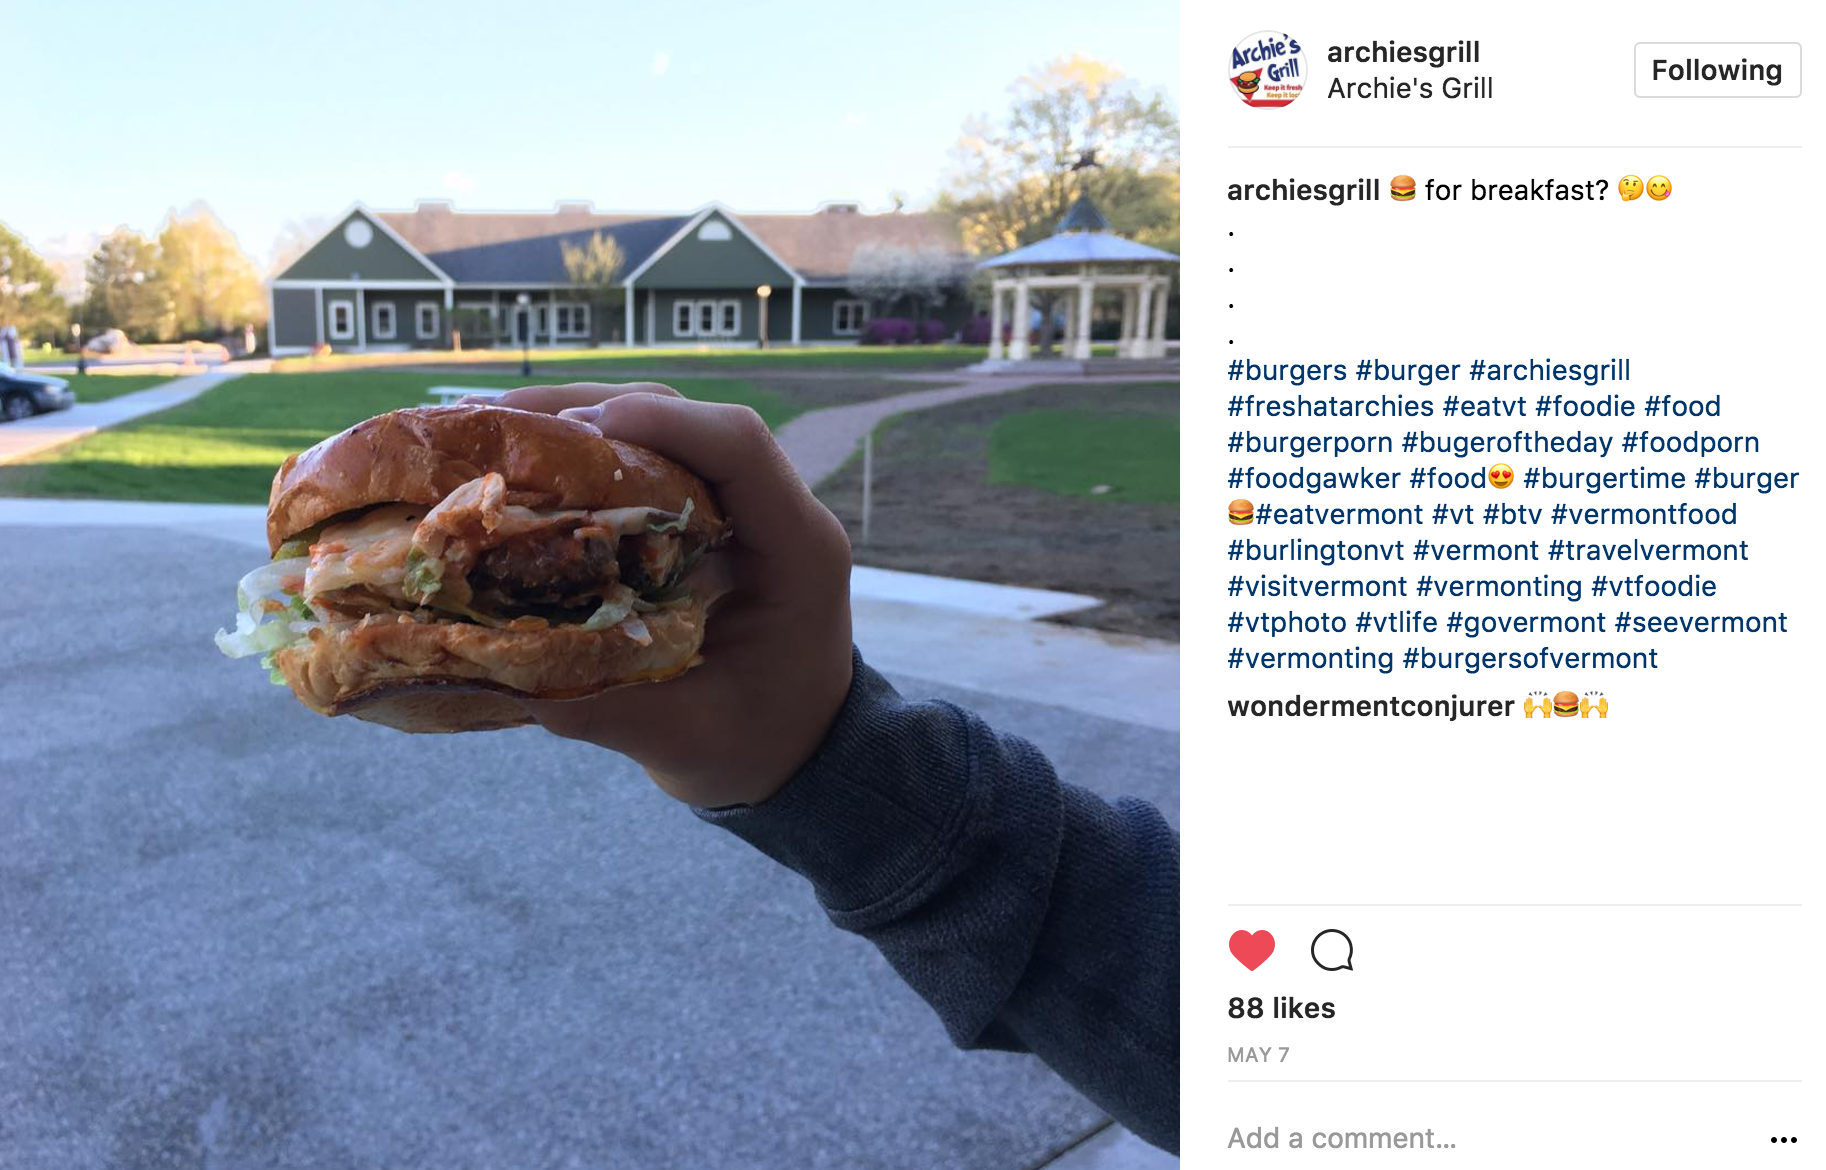The width and height of the screenshot is (1826, 1170).
Task: Open the 88 likes list
Action: (x=1281, y=1008)
